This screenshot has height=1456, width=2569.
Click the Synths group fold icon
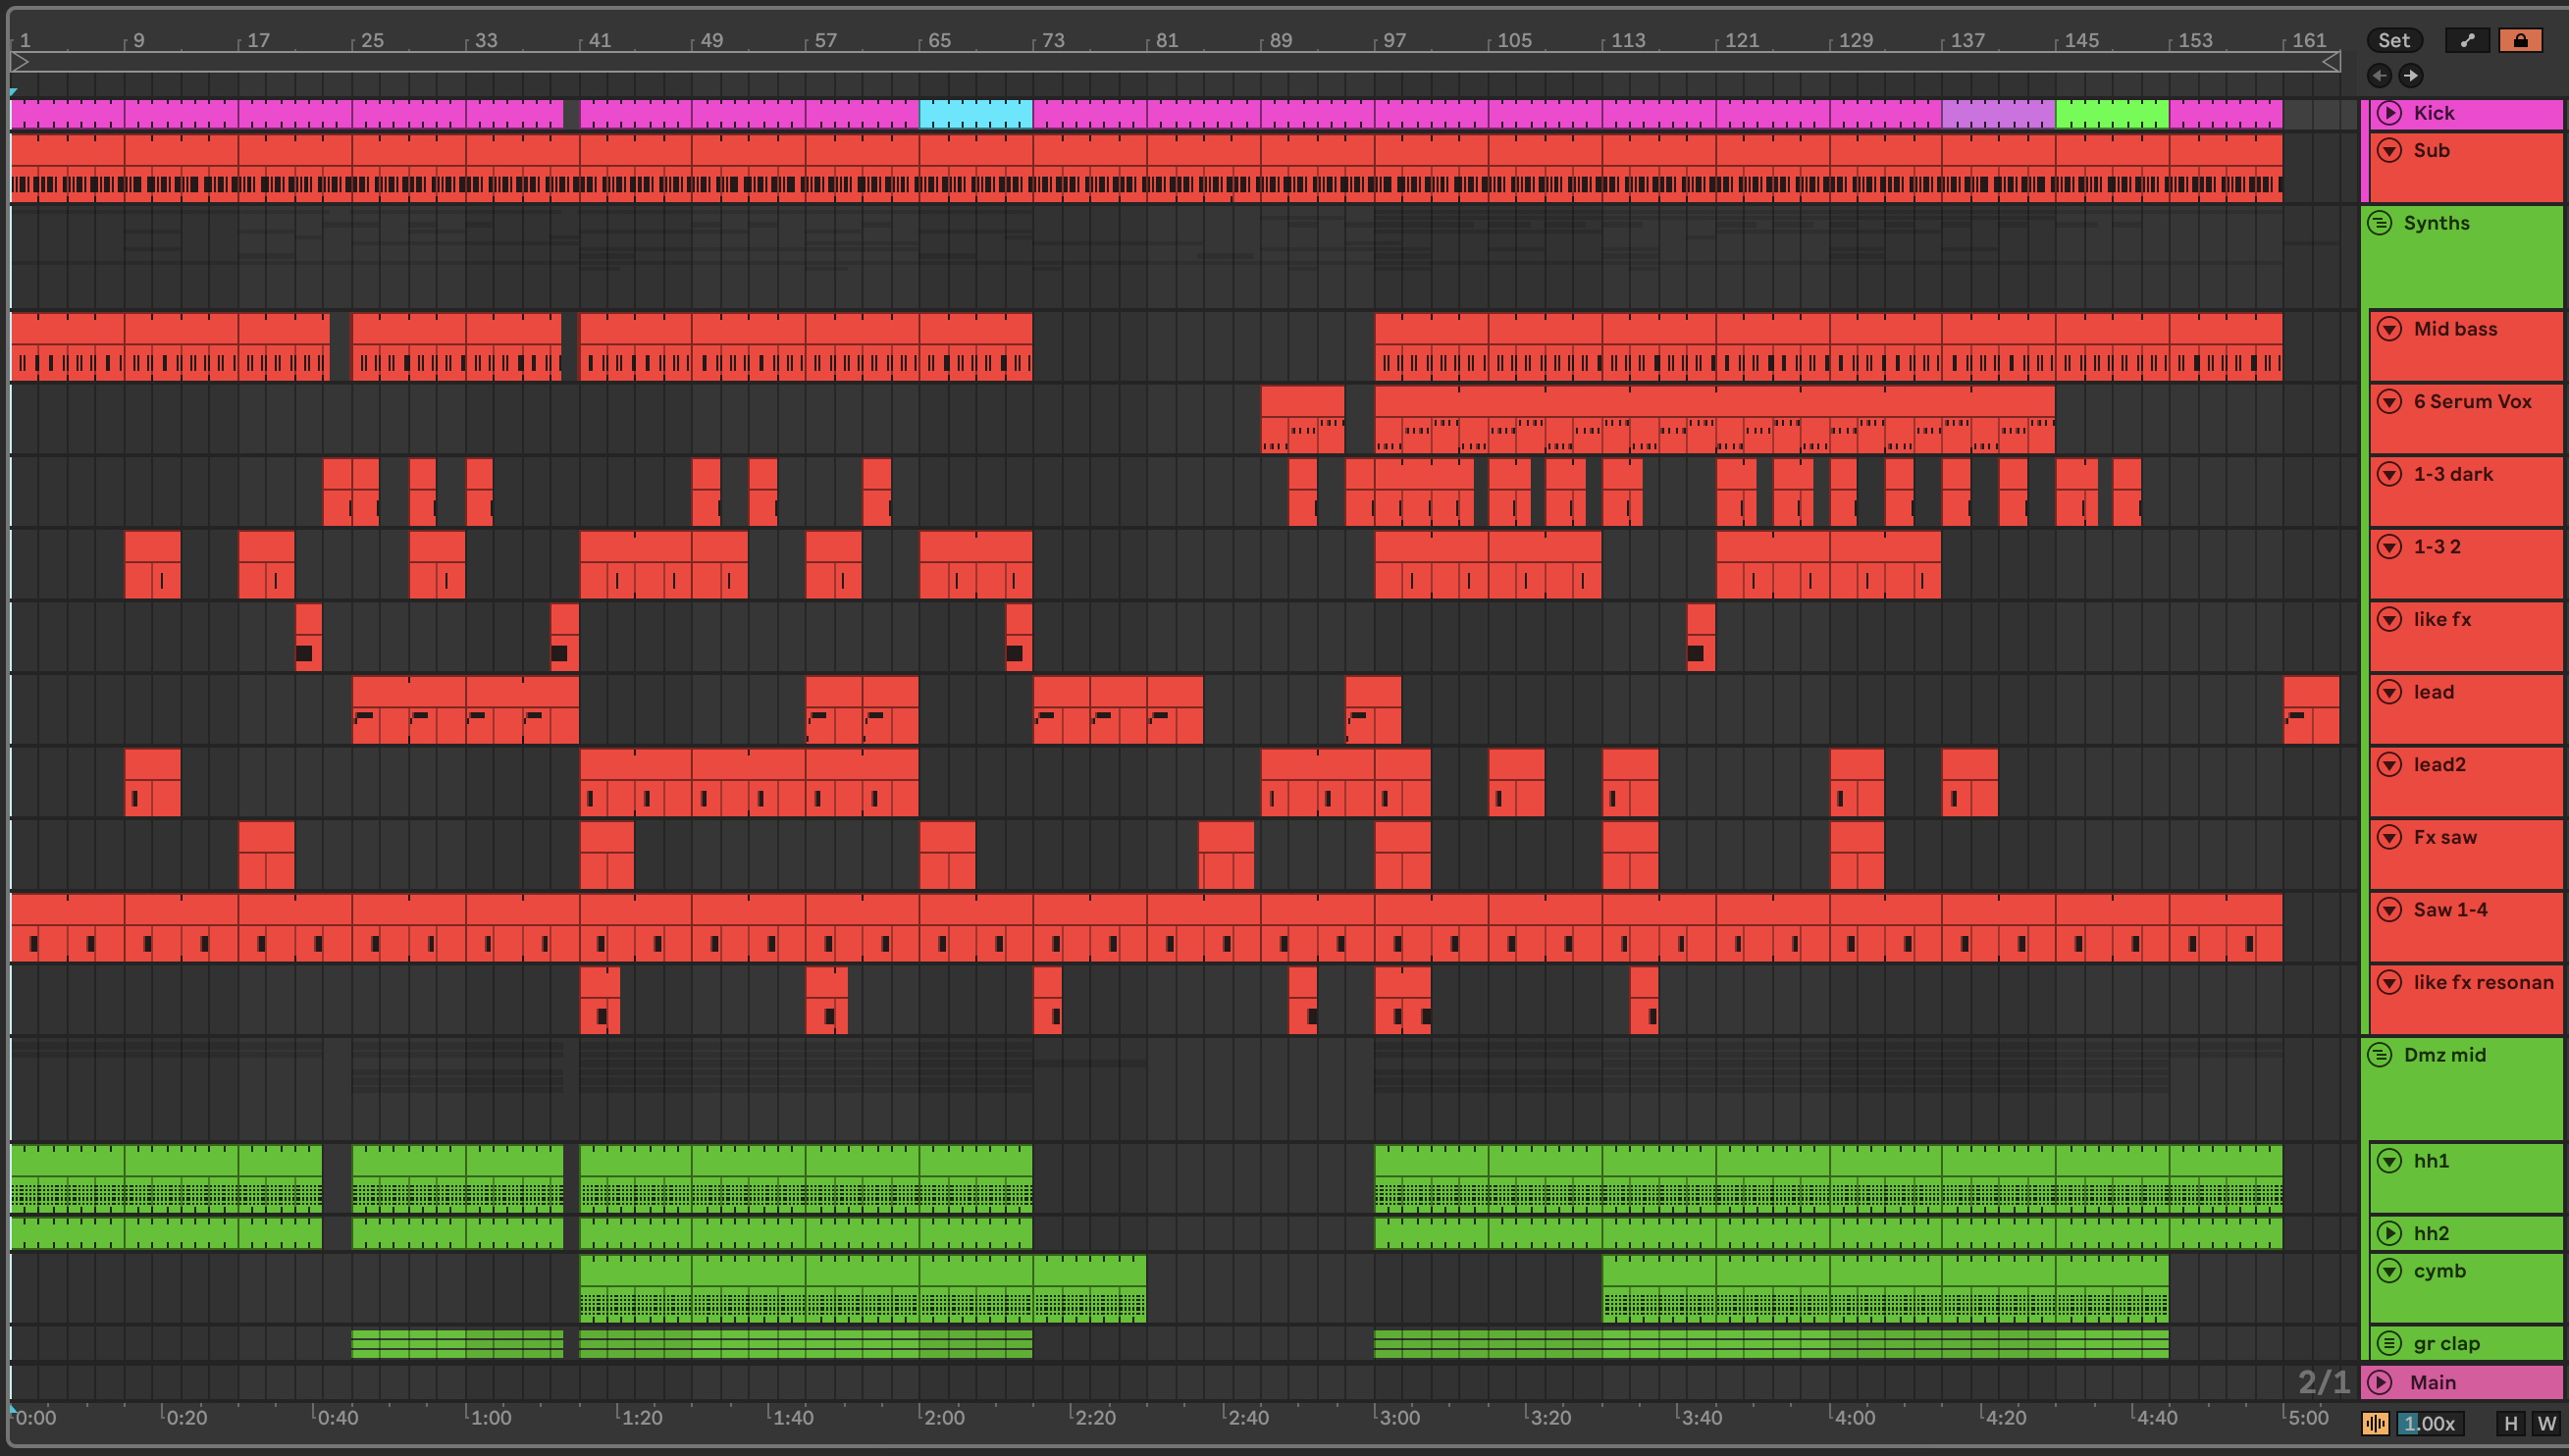click(x=2380, y=223)
